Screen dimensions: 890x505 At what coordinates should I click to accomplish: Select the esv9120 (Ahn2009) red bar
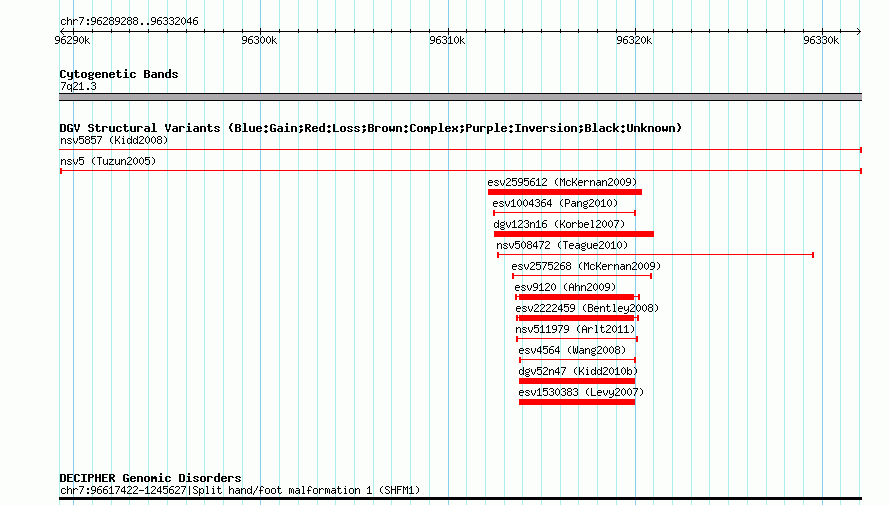pos(577,297)
